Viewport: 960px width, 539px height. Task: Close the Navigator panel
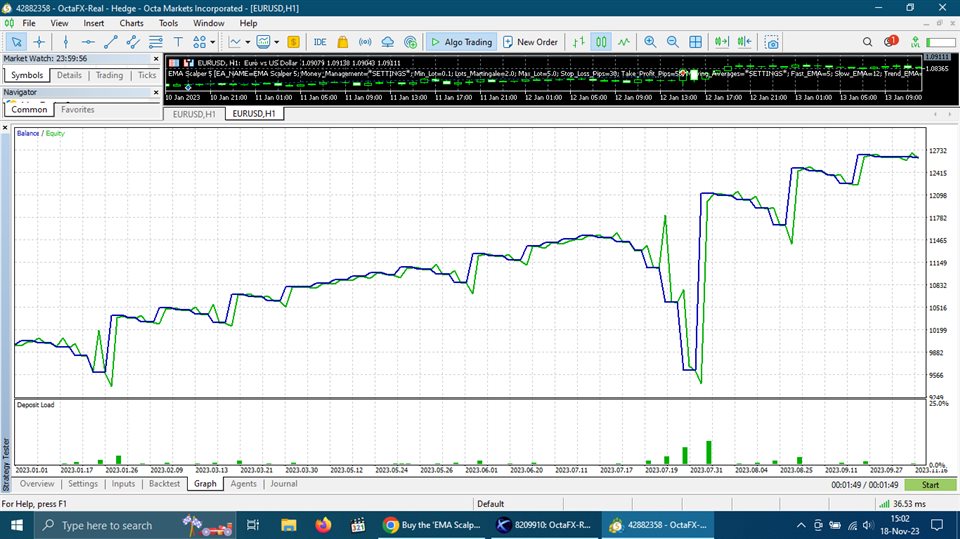(156, 92)
